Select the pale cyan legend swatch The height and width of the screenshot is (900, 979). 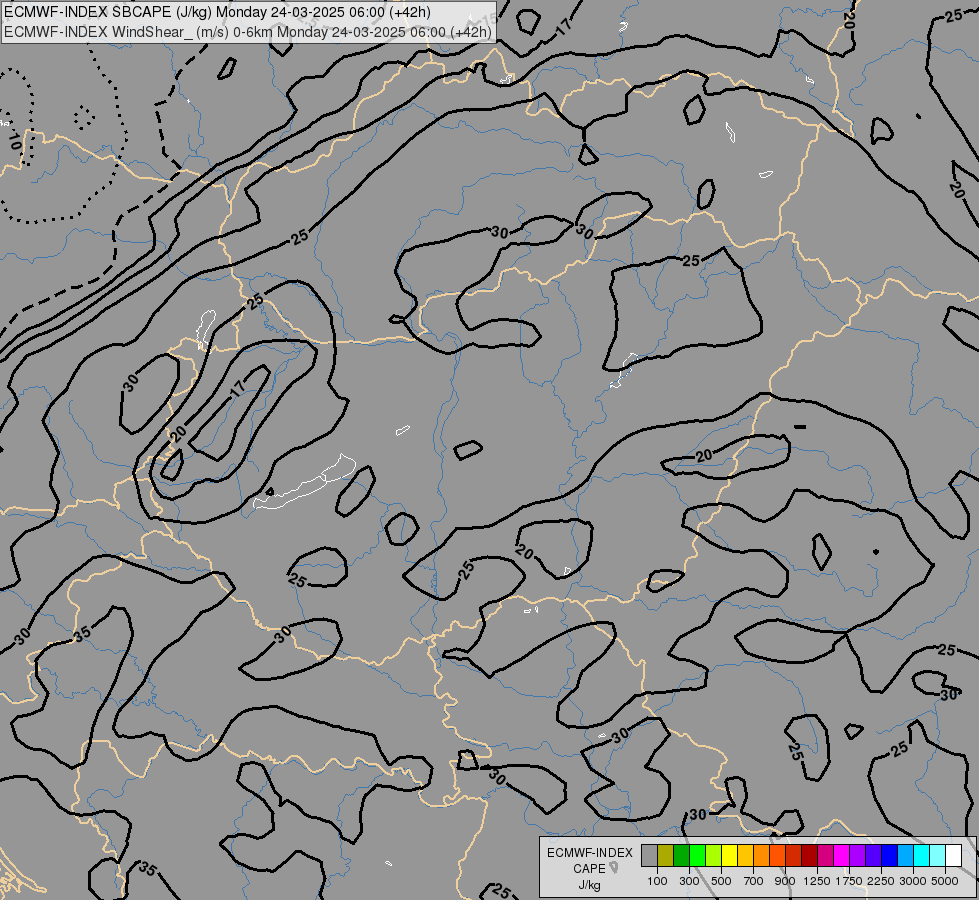[x=937, y=855]
